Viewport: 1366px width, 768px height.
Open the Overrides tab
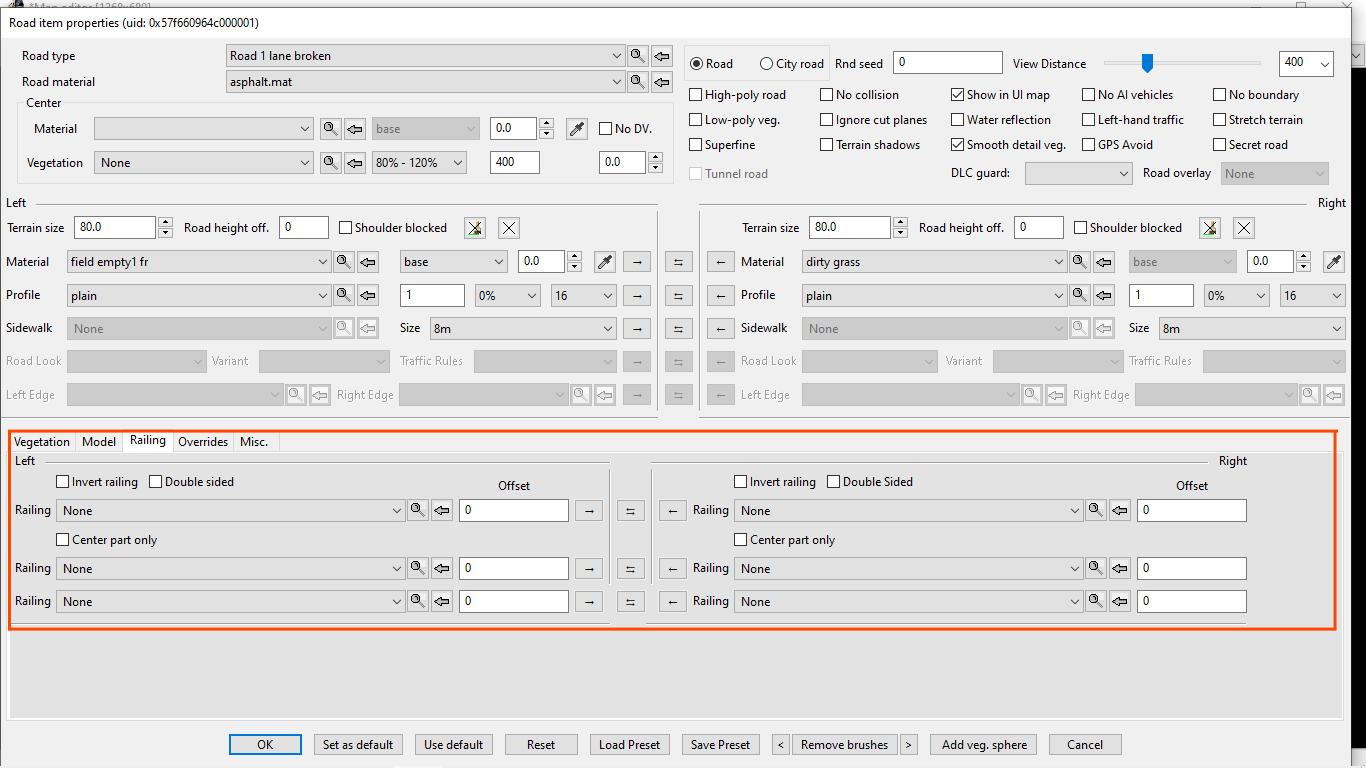click(203, 442)
